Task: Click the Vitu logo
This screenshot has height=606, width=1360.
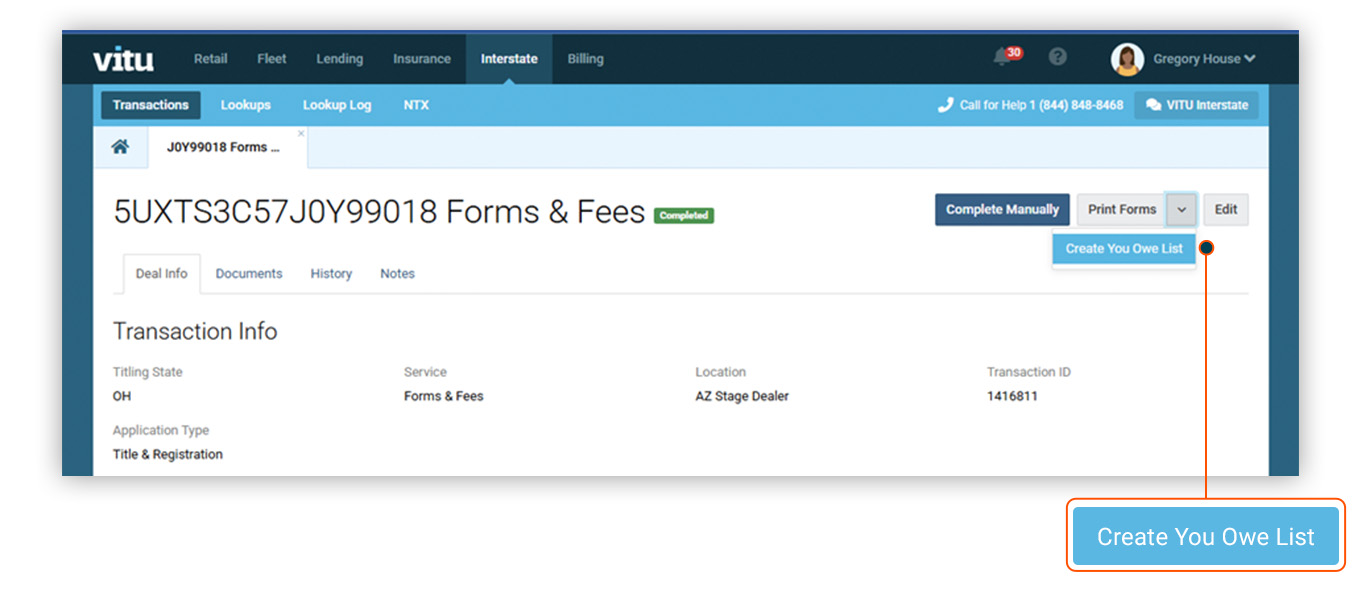Action: pyautogui.click(x=124, y=58)
